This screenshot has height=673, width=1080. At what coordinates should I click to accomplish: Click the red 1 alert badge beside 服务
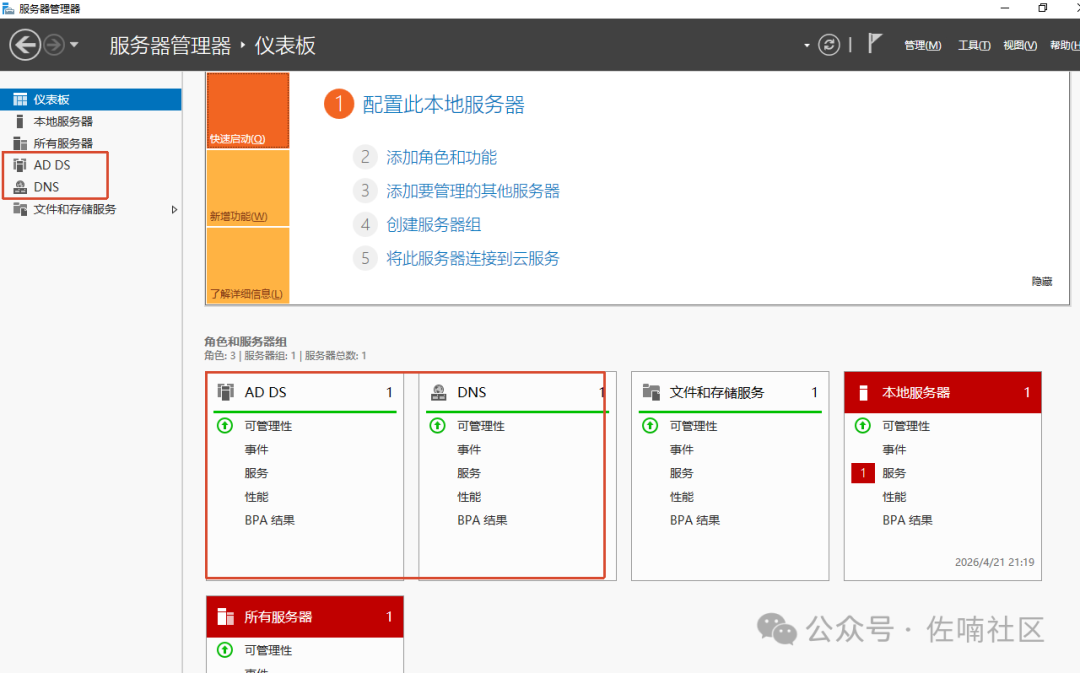[863, 473]
